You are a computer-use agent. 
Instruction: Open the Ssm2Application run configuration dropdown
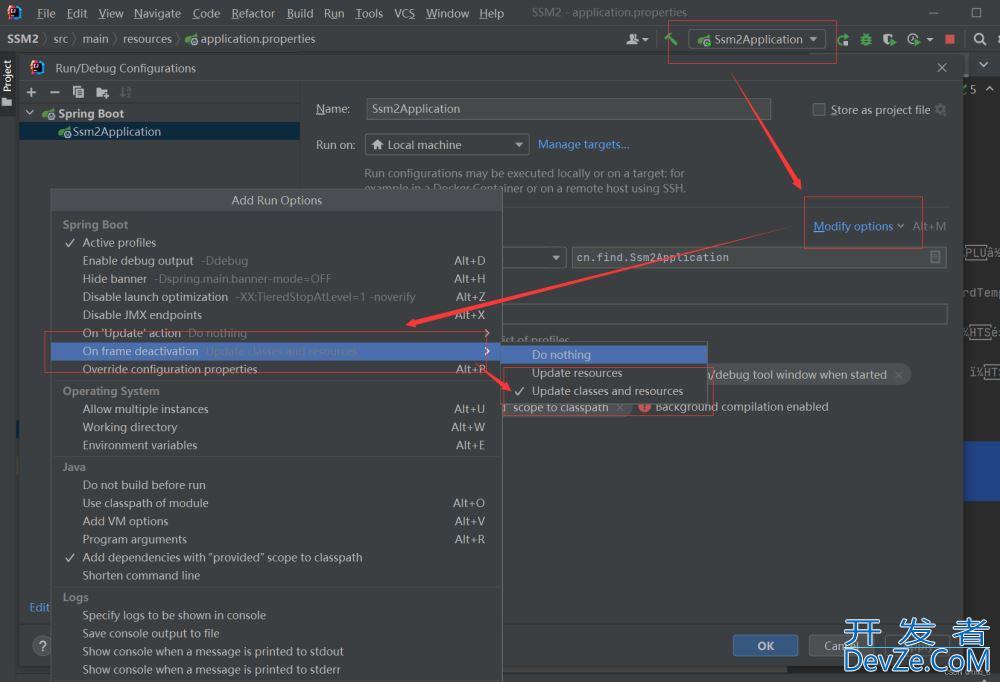tap(757, 40)
